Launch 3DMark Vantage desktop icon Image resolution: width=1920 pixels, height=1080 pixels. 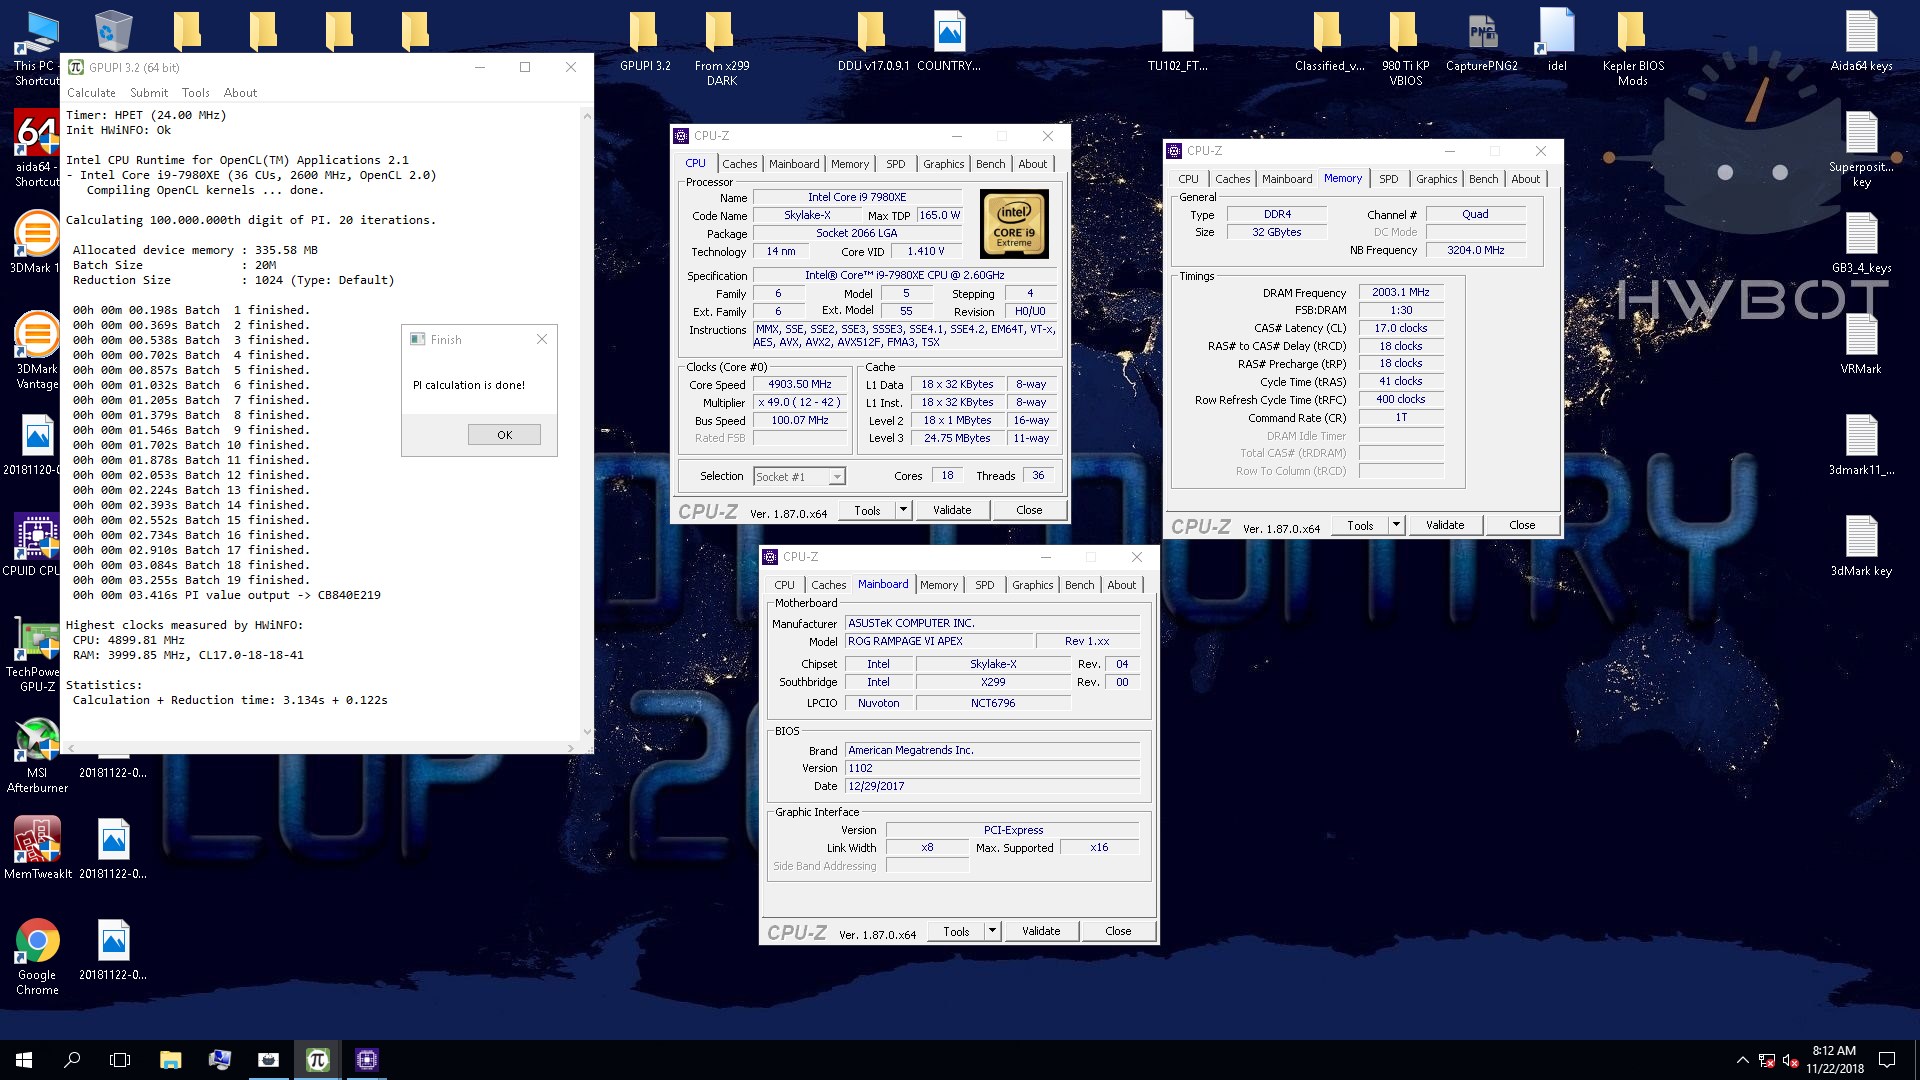coord(37,334)
